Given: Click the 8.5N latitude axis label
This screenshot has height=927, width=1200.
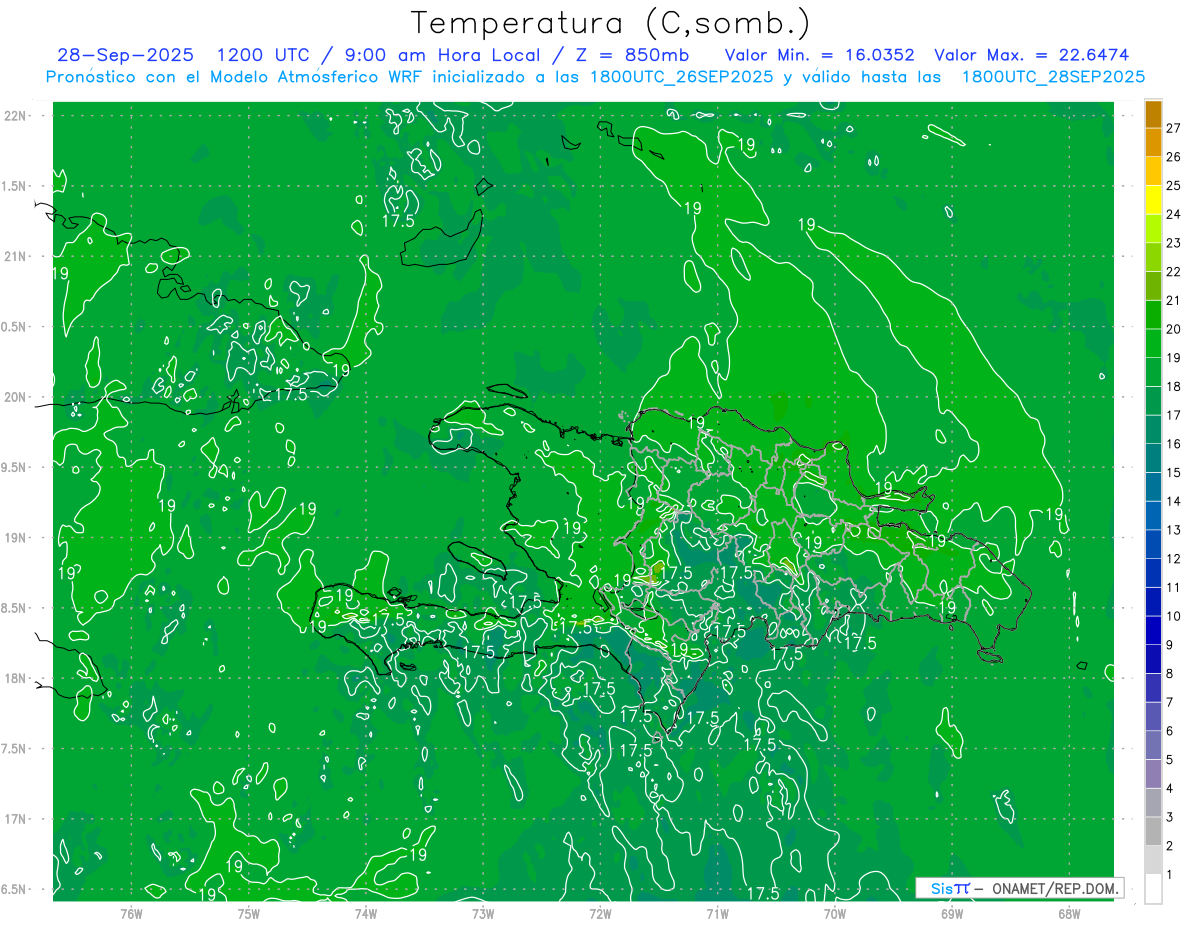Looking at the screenshot, I should point(14,609).
